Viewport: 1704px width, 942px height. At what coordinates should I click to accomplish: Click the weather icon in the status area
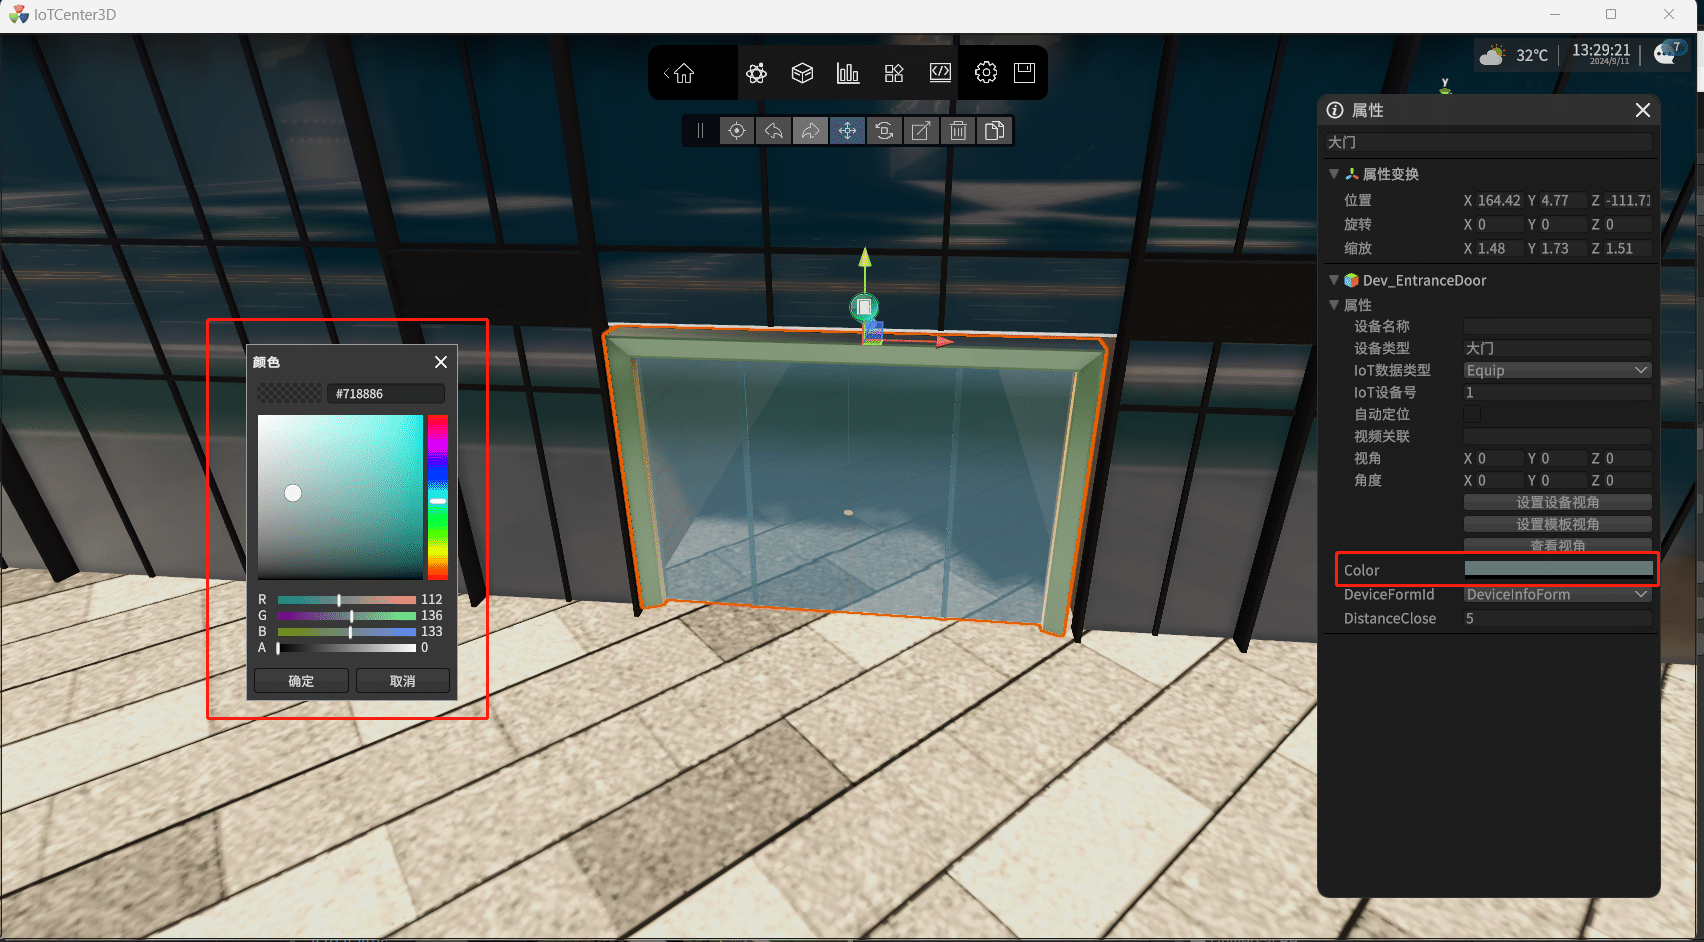pos(1492,55)
